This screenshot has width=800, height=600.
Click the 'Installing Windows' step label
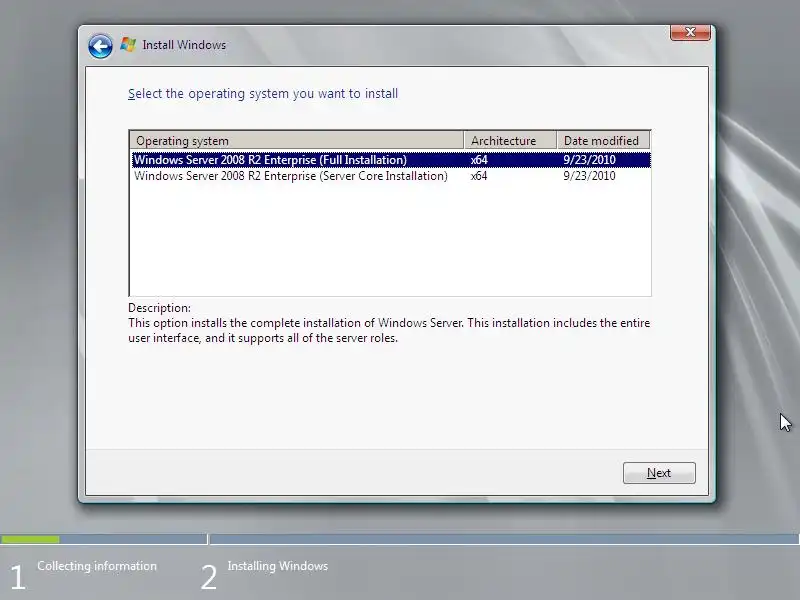pos(278,566)
